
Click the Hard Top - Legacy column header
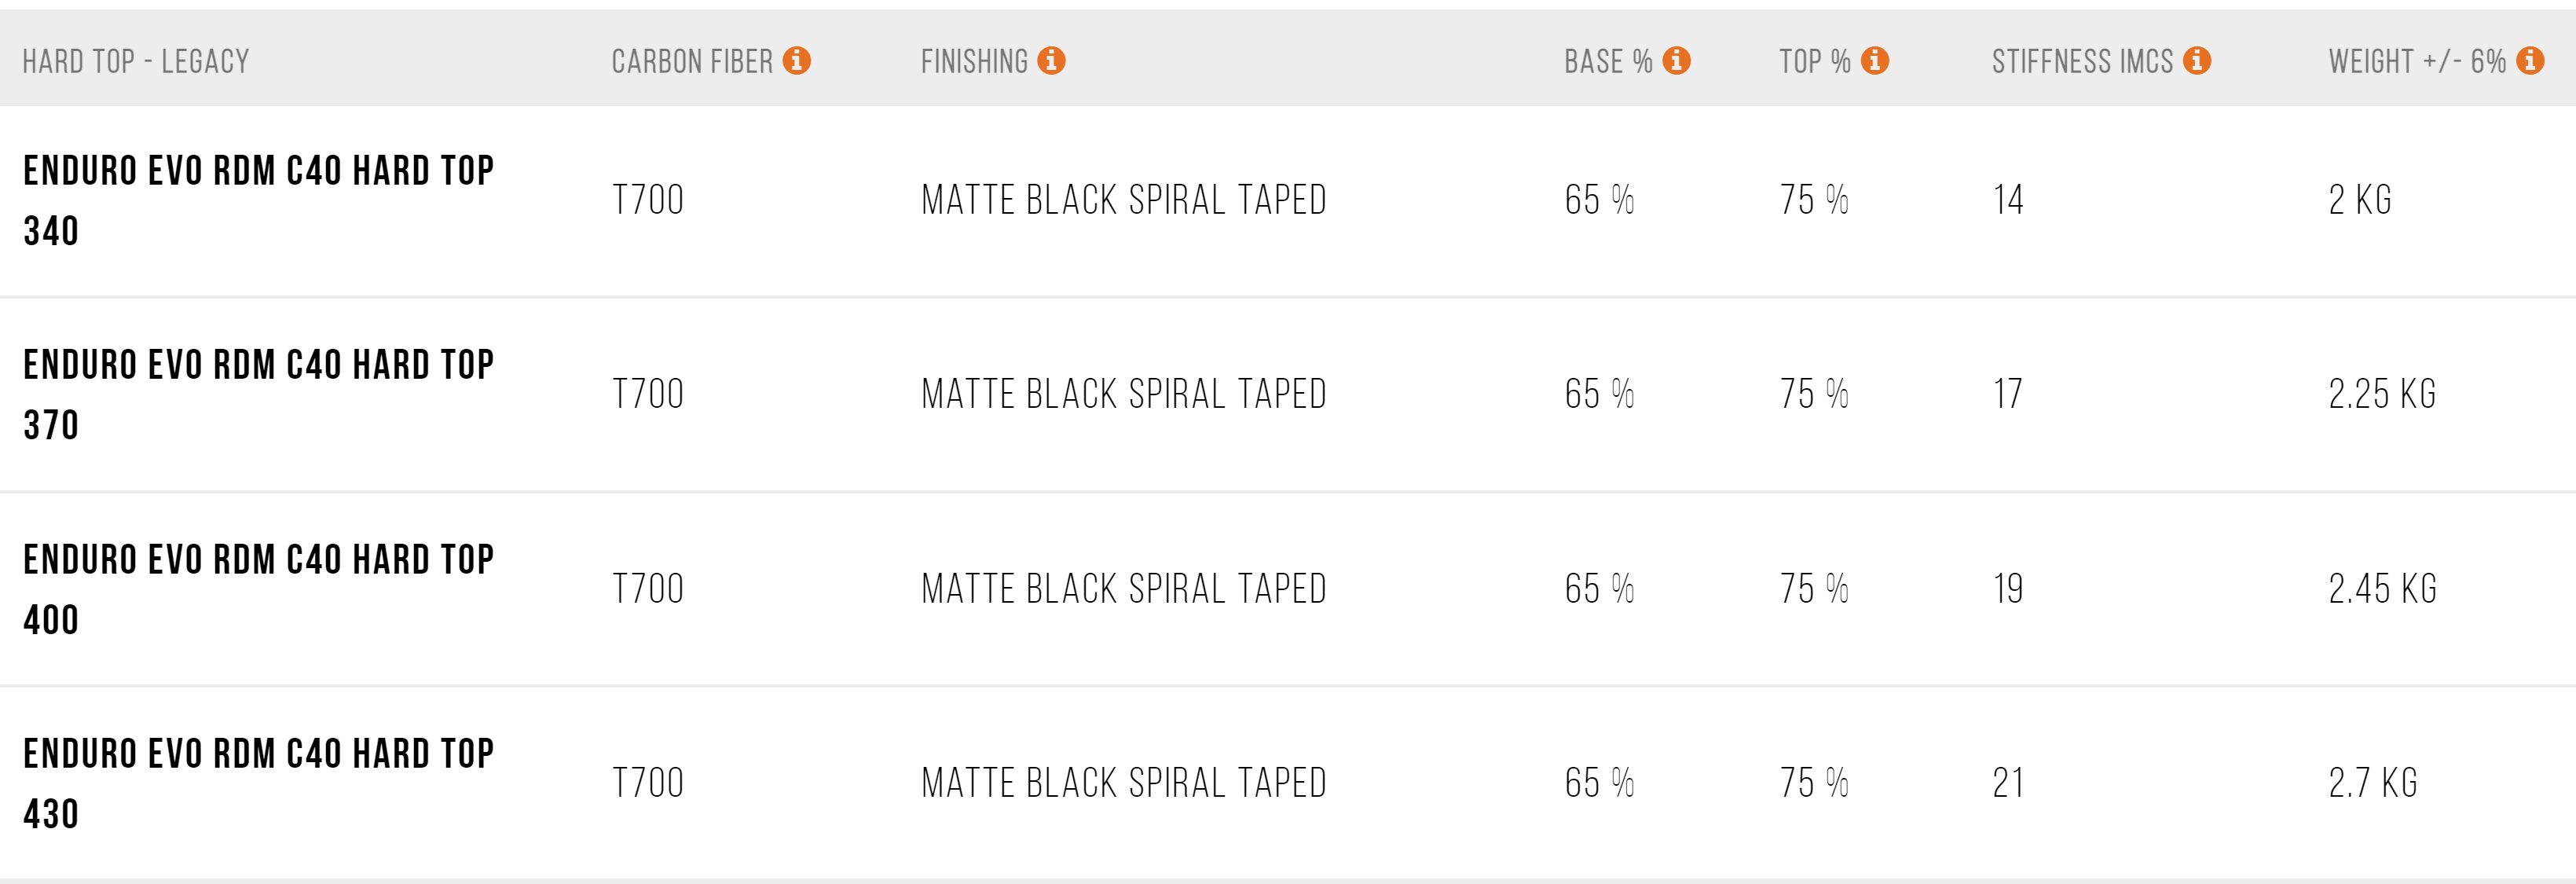pyautogui.click(x=136, y=62)
